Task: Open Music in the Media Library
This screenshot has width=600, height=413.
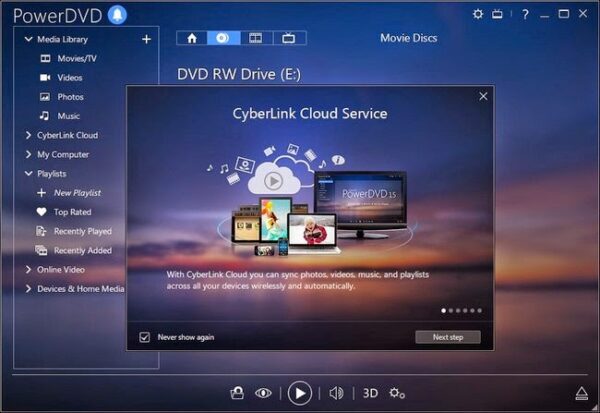Action: (x=60, y=116)
